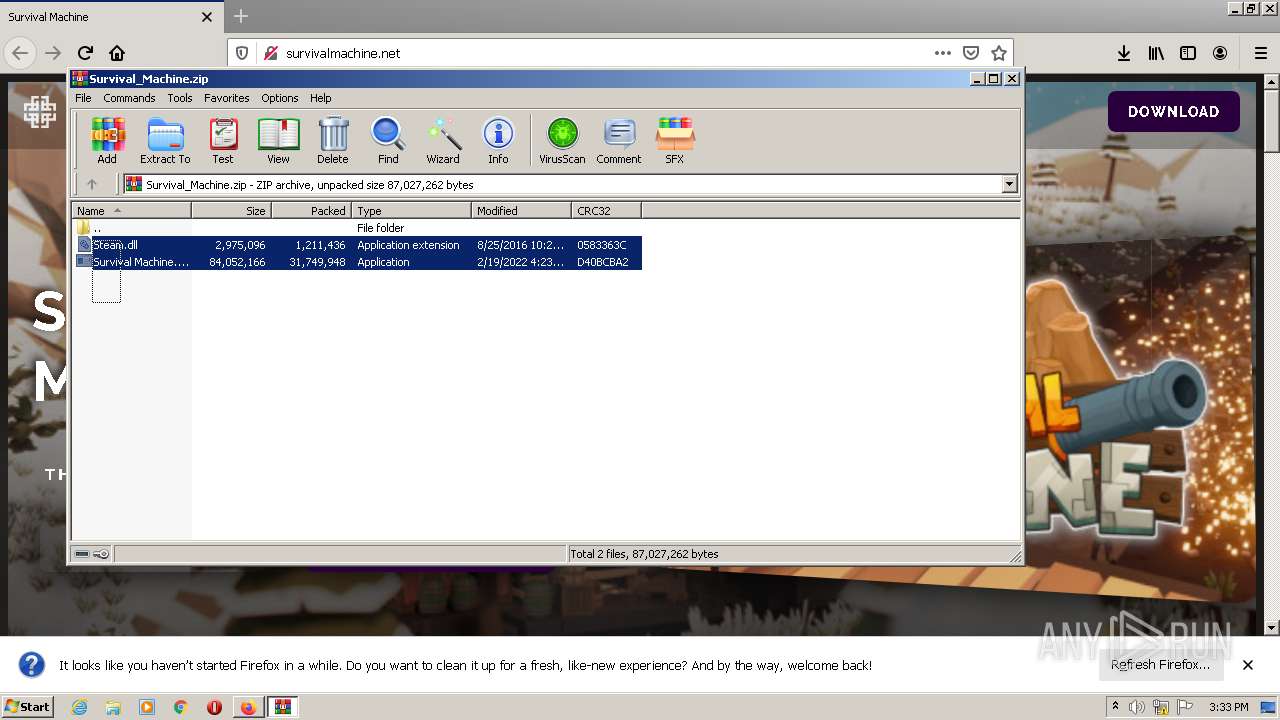Viewport: 1280px width, 720px height.
Task: Sort files by the Size column
Action: [231, 211]
